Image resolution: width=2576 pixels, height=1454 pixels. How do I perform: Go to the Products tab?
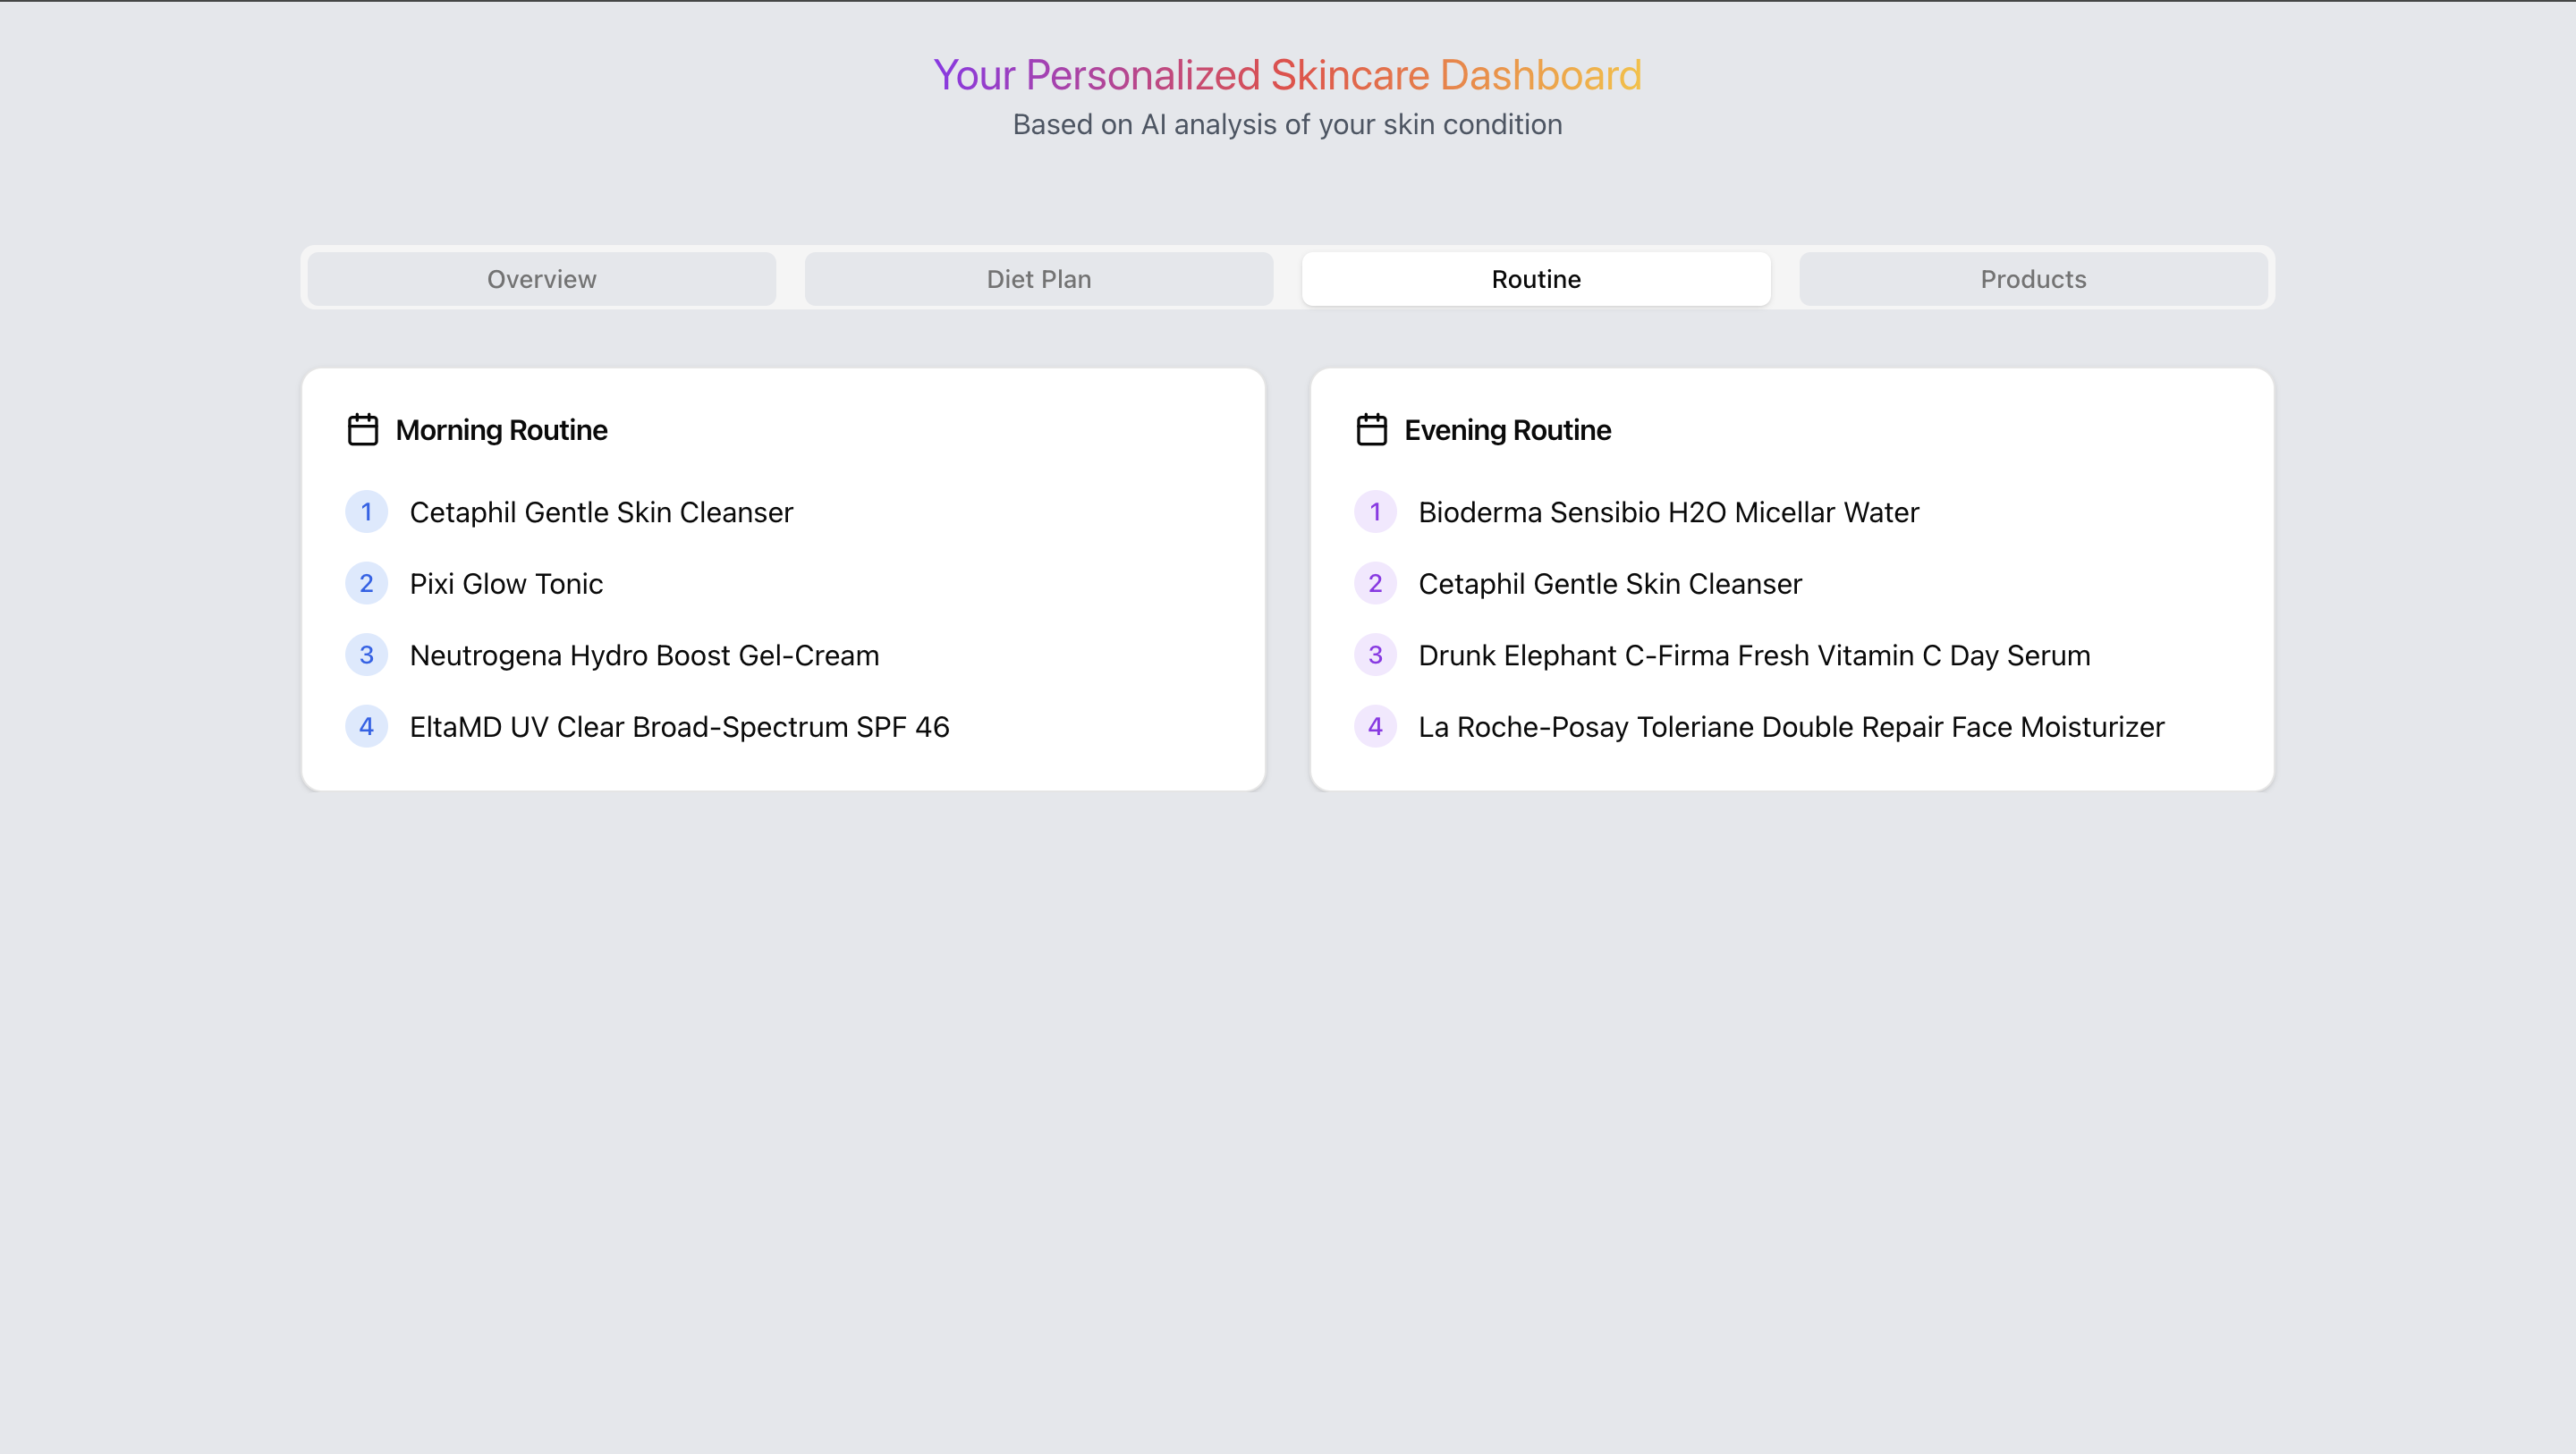tap(2033, 279)
